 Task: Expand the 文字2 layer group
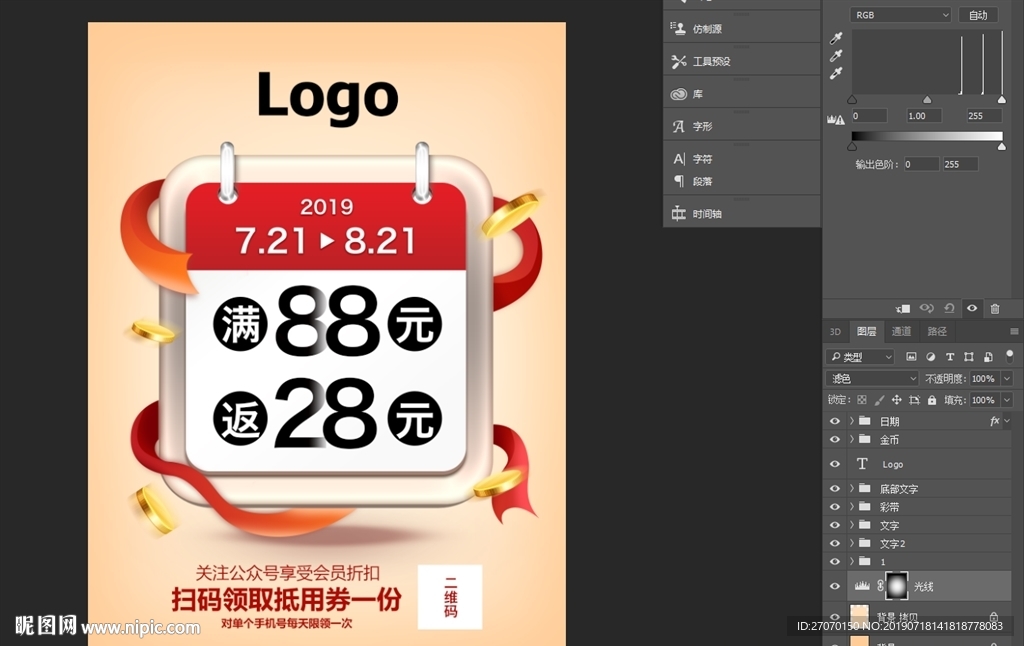[852, 543]
